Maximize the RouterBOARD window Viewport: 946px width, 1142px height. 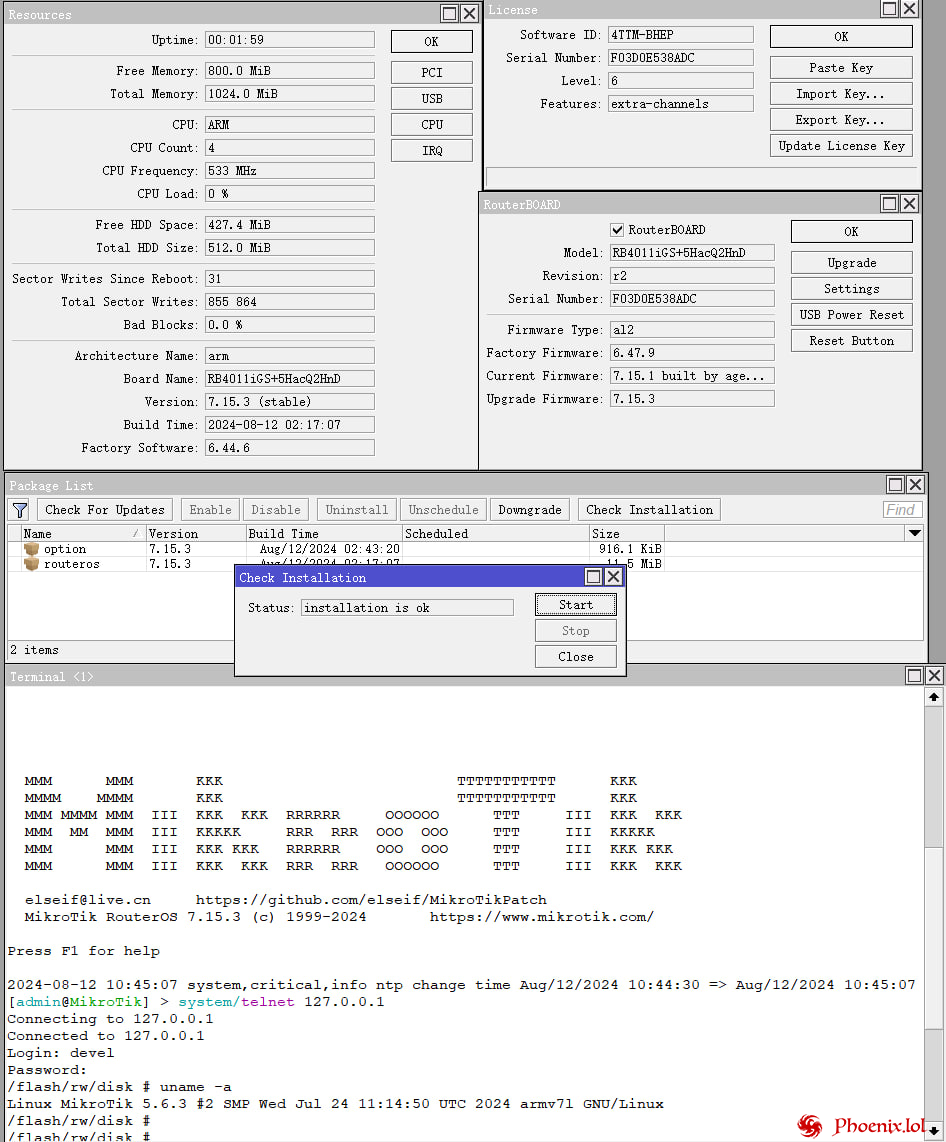890,204
